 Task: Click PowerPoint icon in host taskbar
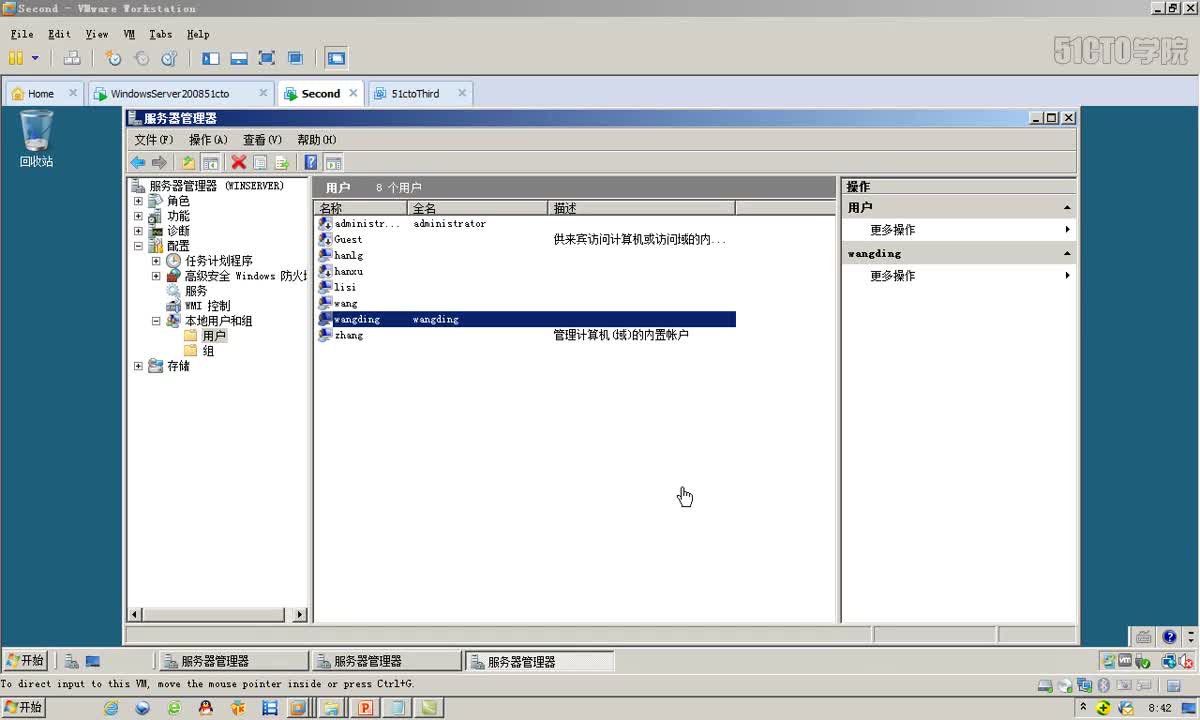(x=364, y=708)
